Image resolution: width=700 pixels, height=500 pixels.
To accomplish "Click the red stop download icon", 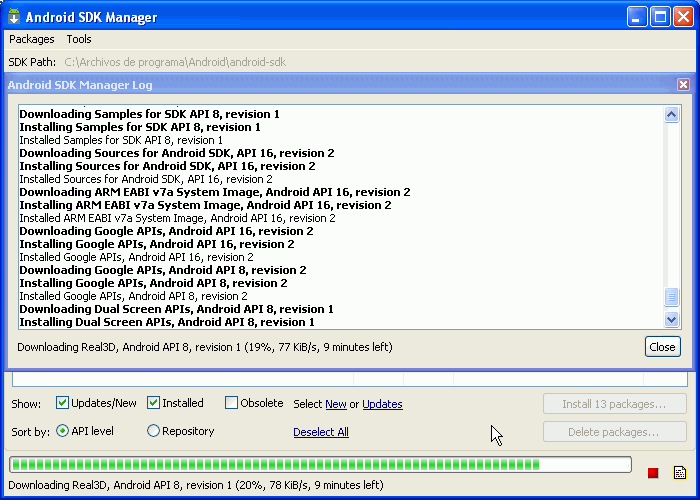I will coord(653,472).
